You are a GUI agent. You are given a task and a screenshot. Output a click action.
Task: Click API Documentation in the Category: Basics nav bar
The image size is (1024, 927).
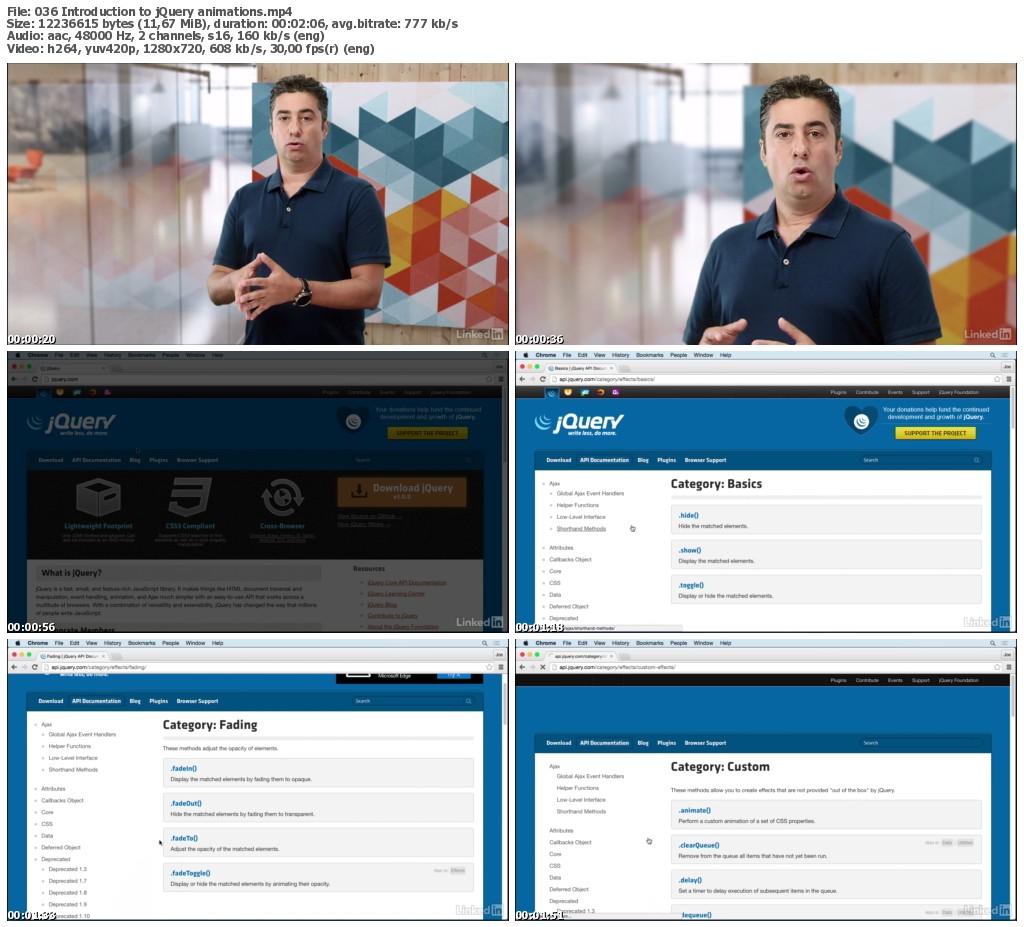[604, 460]
